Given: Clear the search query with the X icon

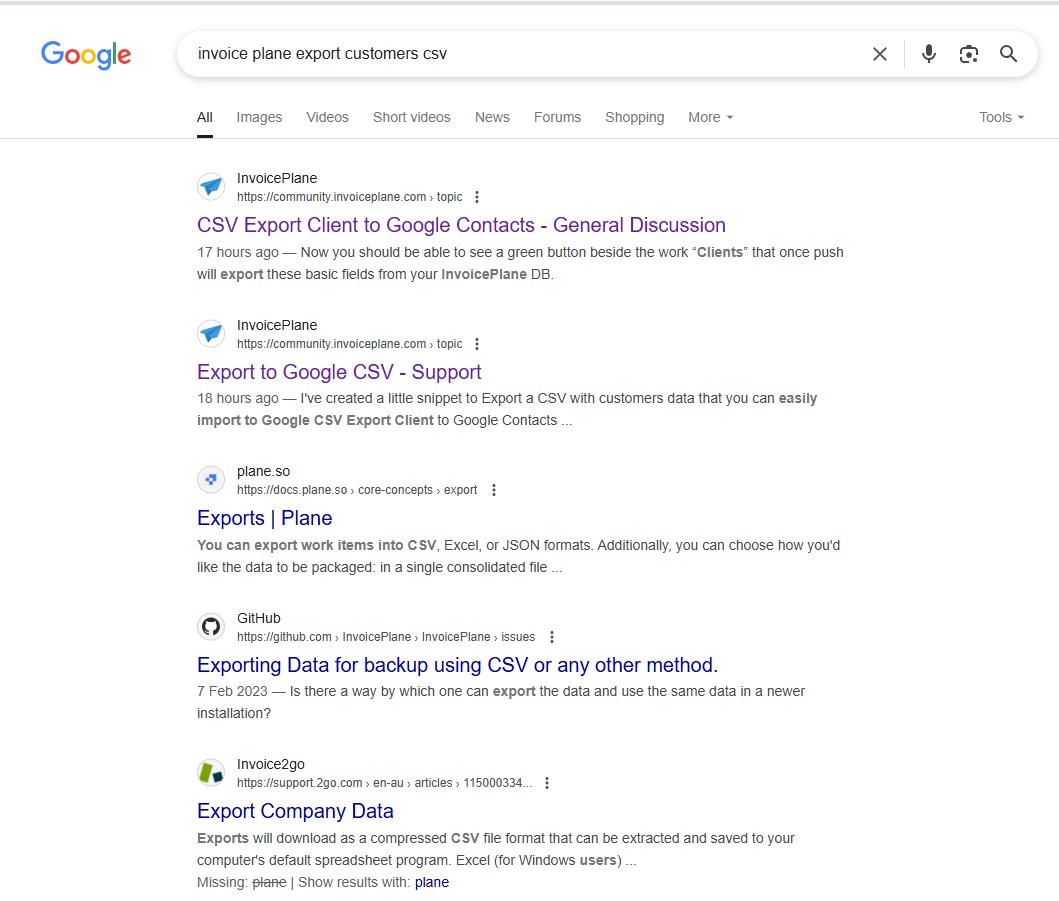Looking at the screenshot, I should tap(879, 54).
